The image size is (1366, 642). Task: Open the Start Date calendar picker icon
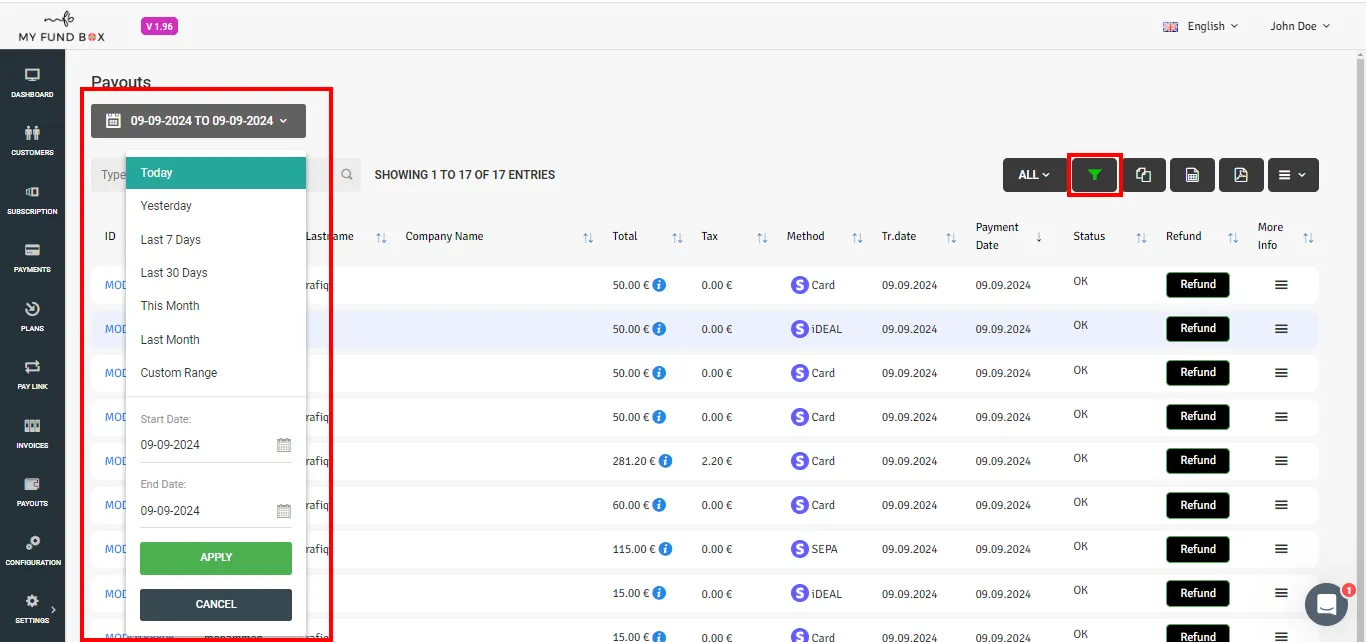284,445
